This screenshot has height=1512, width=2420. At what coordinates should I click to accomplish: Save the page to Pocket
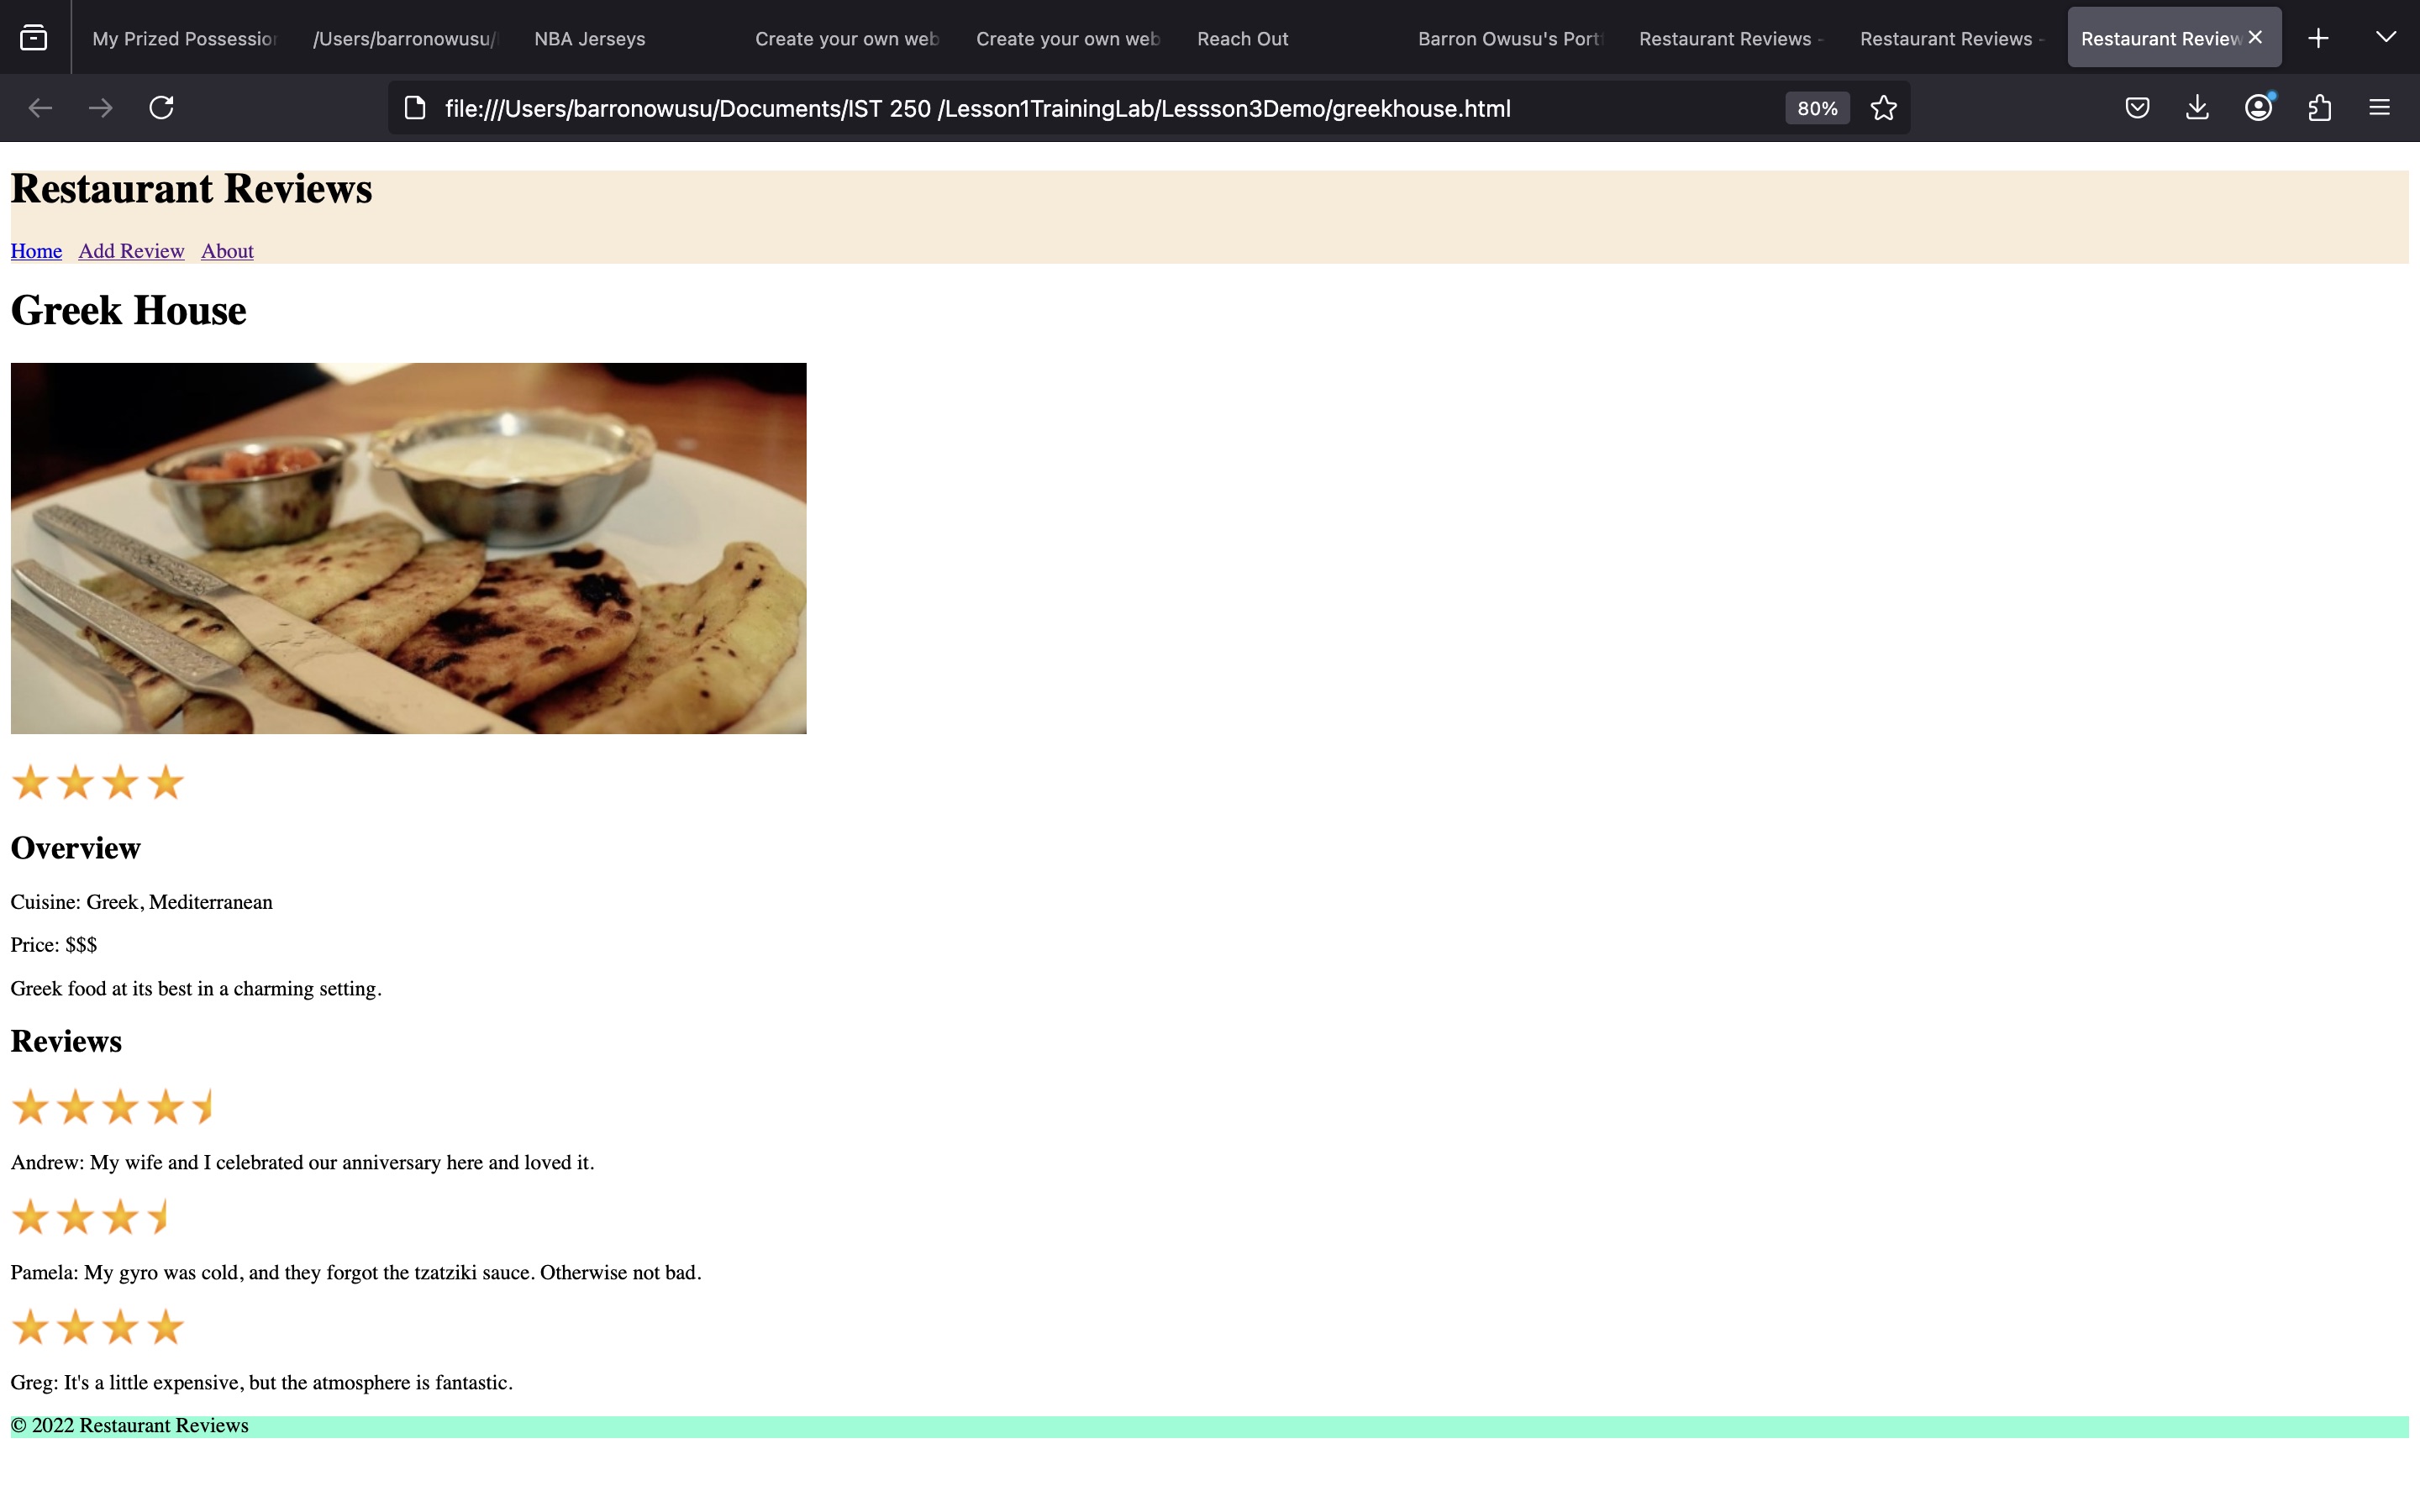click(2136, 107)
